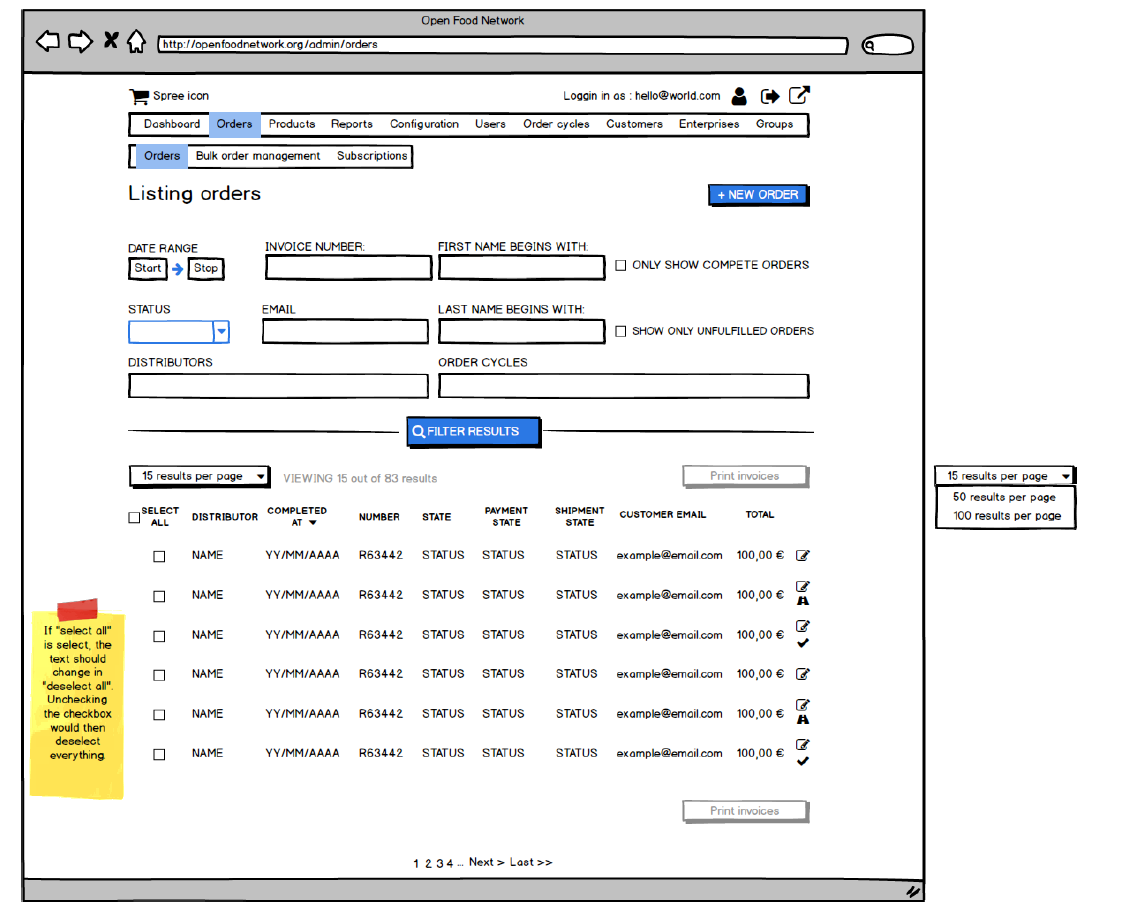The width and height of the screenshot is (1126, 911).
Task: Open the Status dropdown
Action: click(x=179, y=332)
